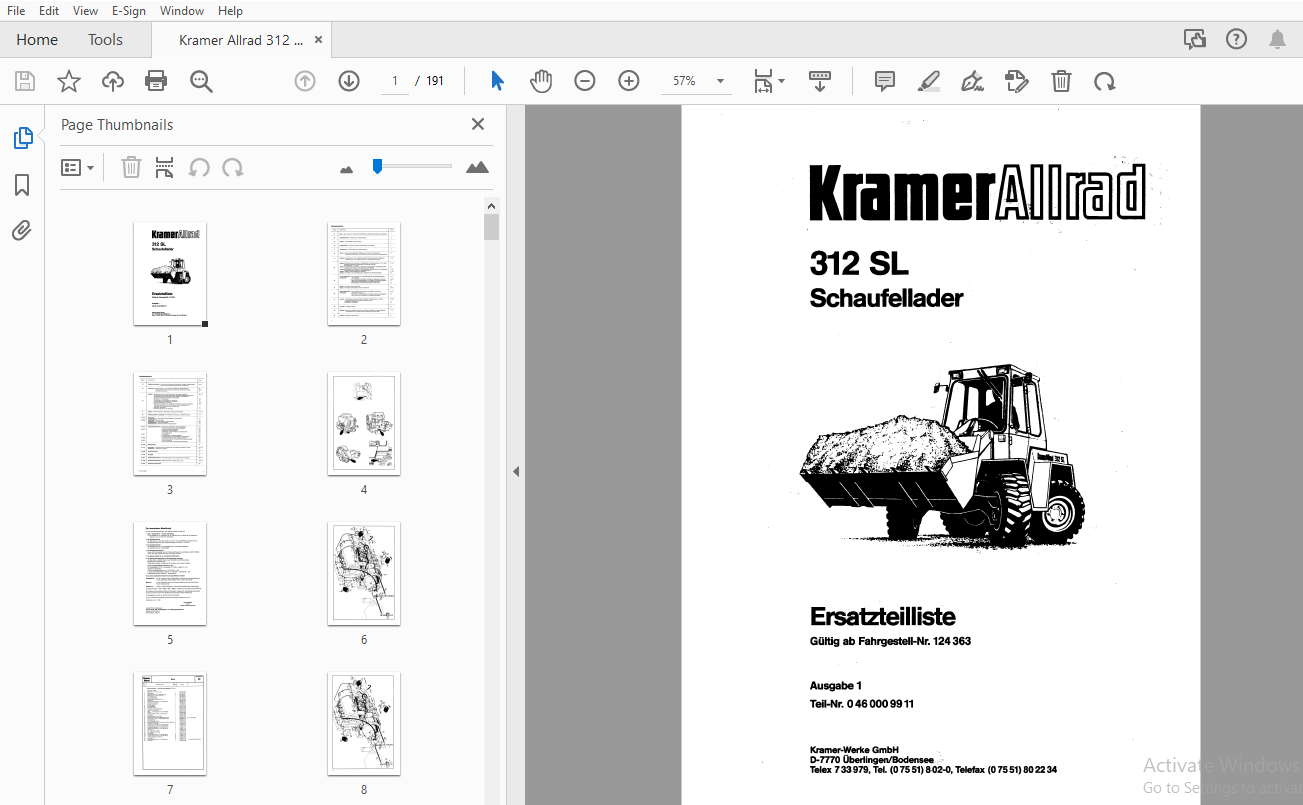The height and width of the screenshot is (805, 1303).
Task: Select the Kramer Allrad 312 document tab
Action: (x=240, y=40)
